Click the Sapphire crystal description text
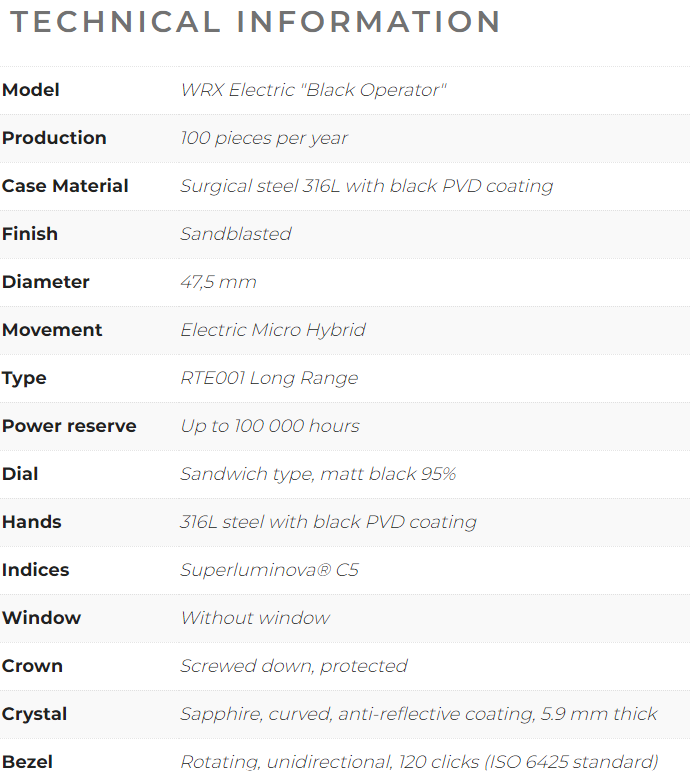The width and height of the screenshot is (690, 772). point(419,714)
